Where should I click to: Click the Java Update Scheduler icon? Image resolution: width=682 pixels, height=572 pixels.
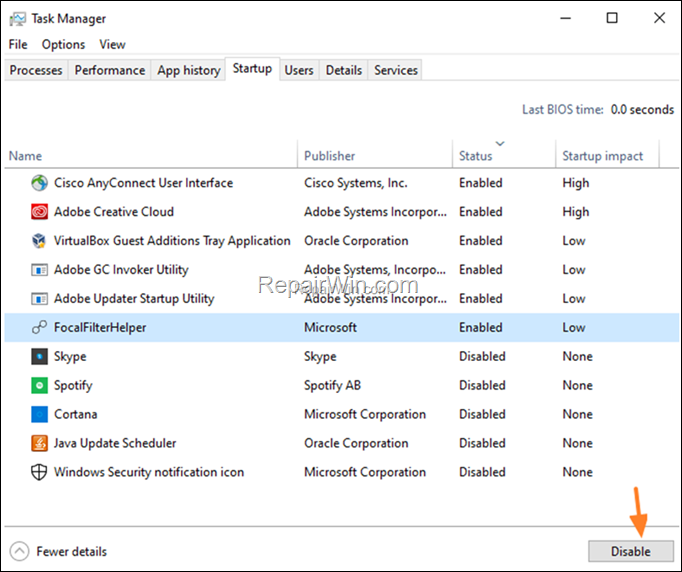point(39,443)
